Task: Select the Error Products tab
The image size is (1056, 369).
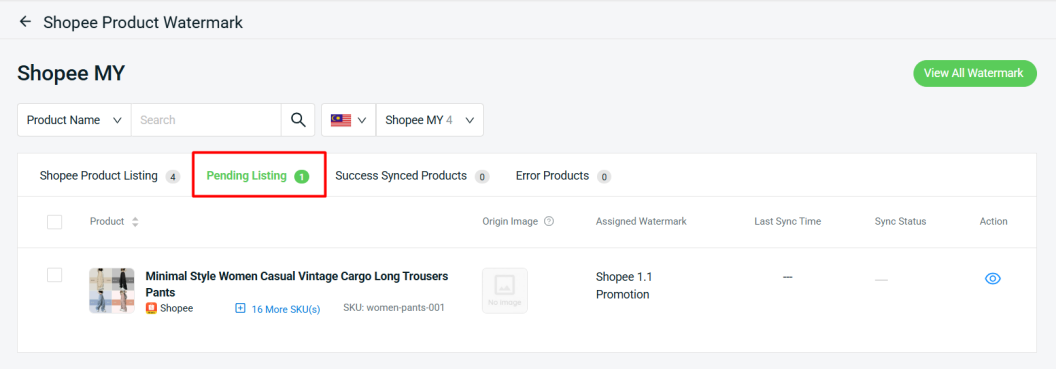Action: 563,176
